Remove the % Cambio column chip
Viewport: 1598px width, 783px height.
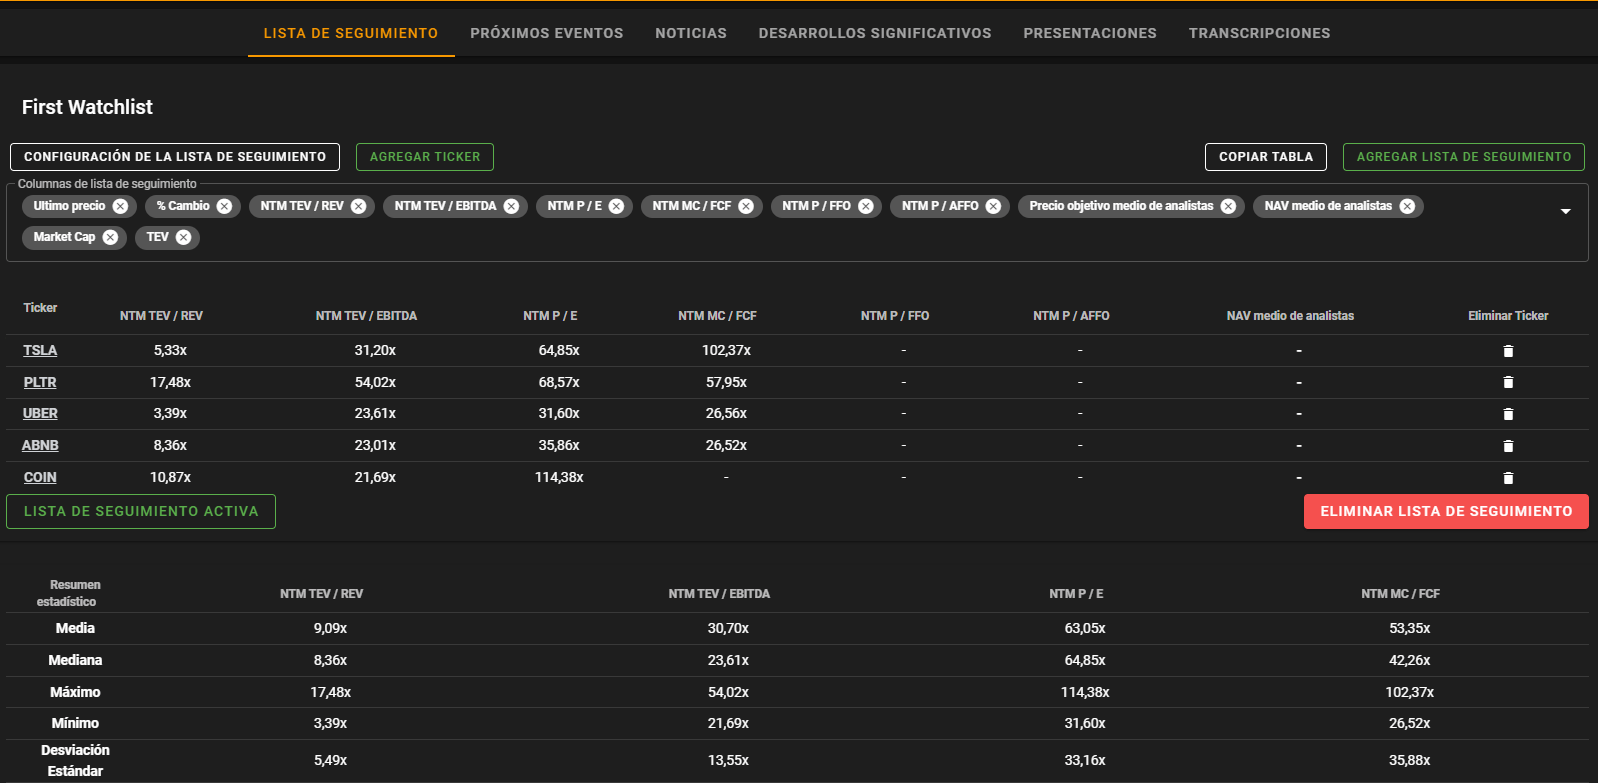pos(224,206)
